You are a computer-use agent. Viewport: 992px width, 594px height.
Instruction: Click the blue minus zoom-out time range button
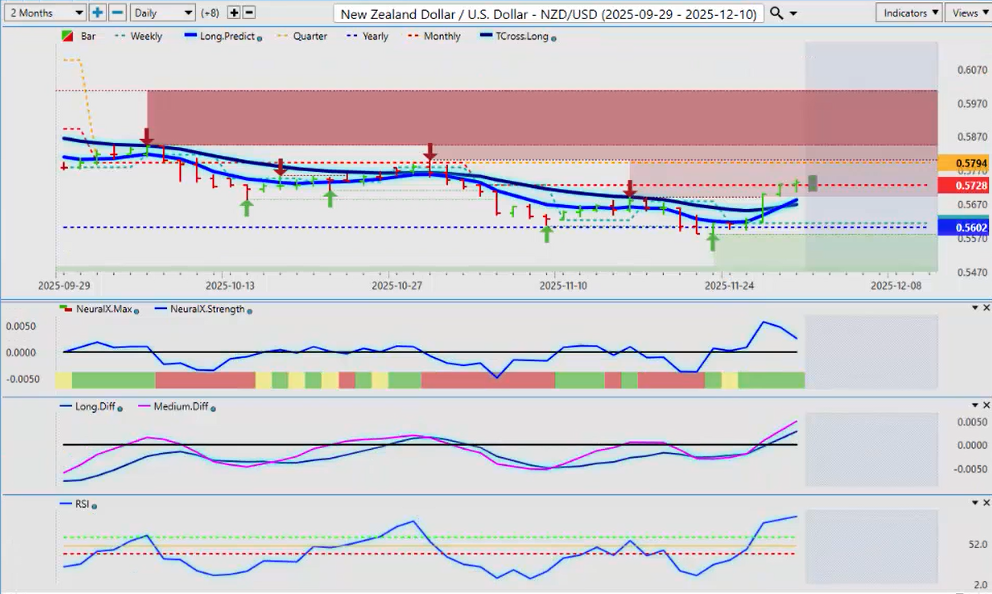(x=117, y=13)
